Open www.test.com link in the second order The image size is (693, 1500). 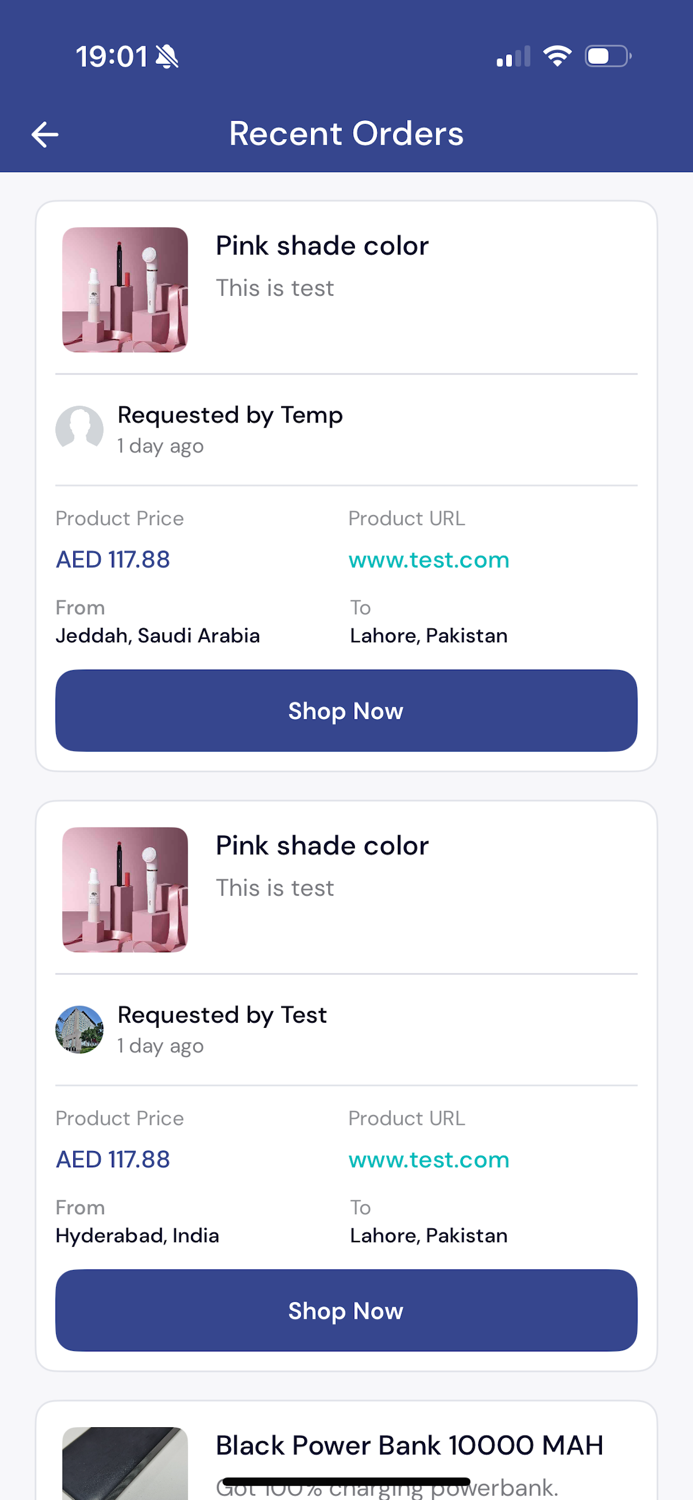tap(429, 1160)
